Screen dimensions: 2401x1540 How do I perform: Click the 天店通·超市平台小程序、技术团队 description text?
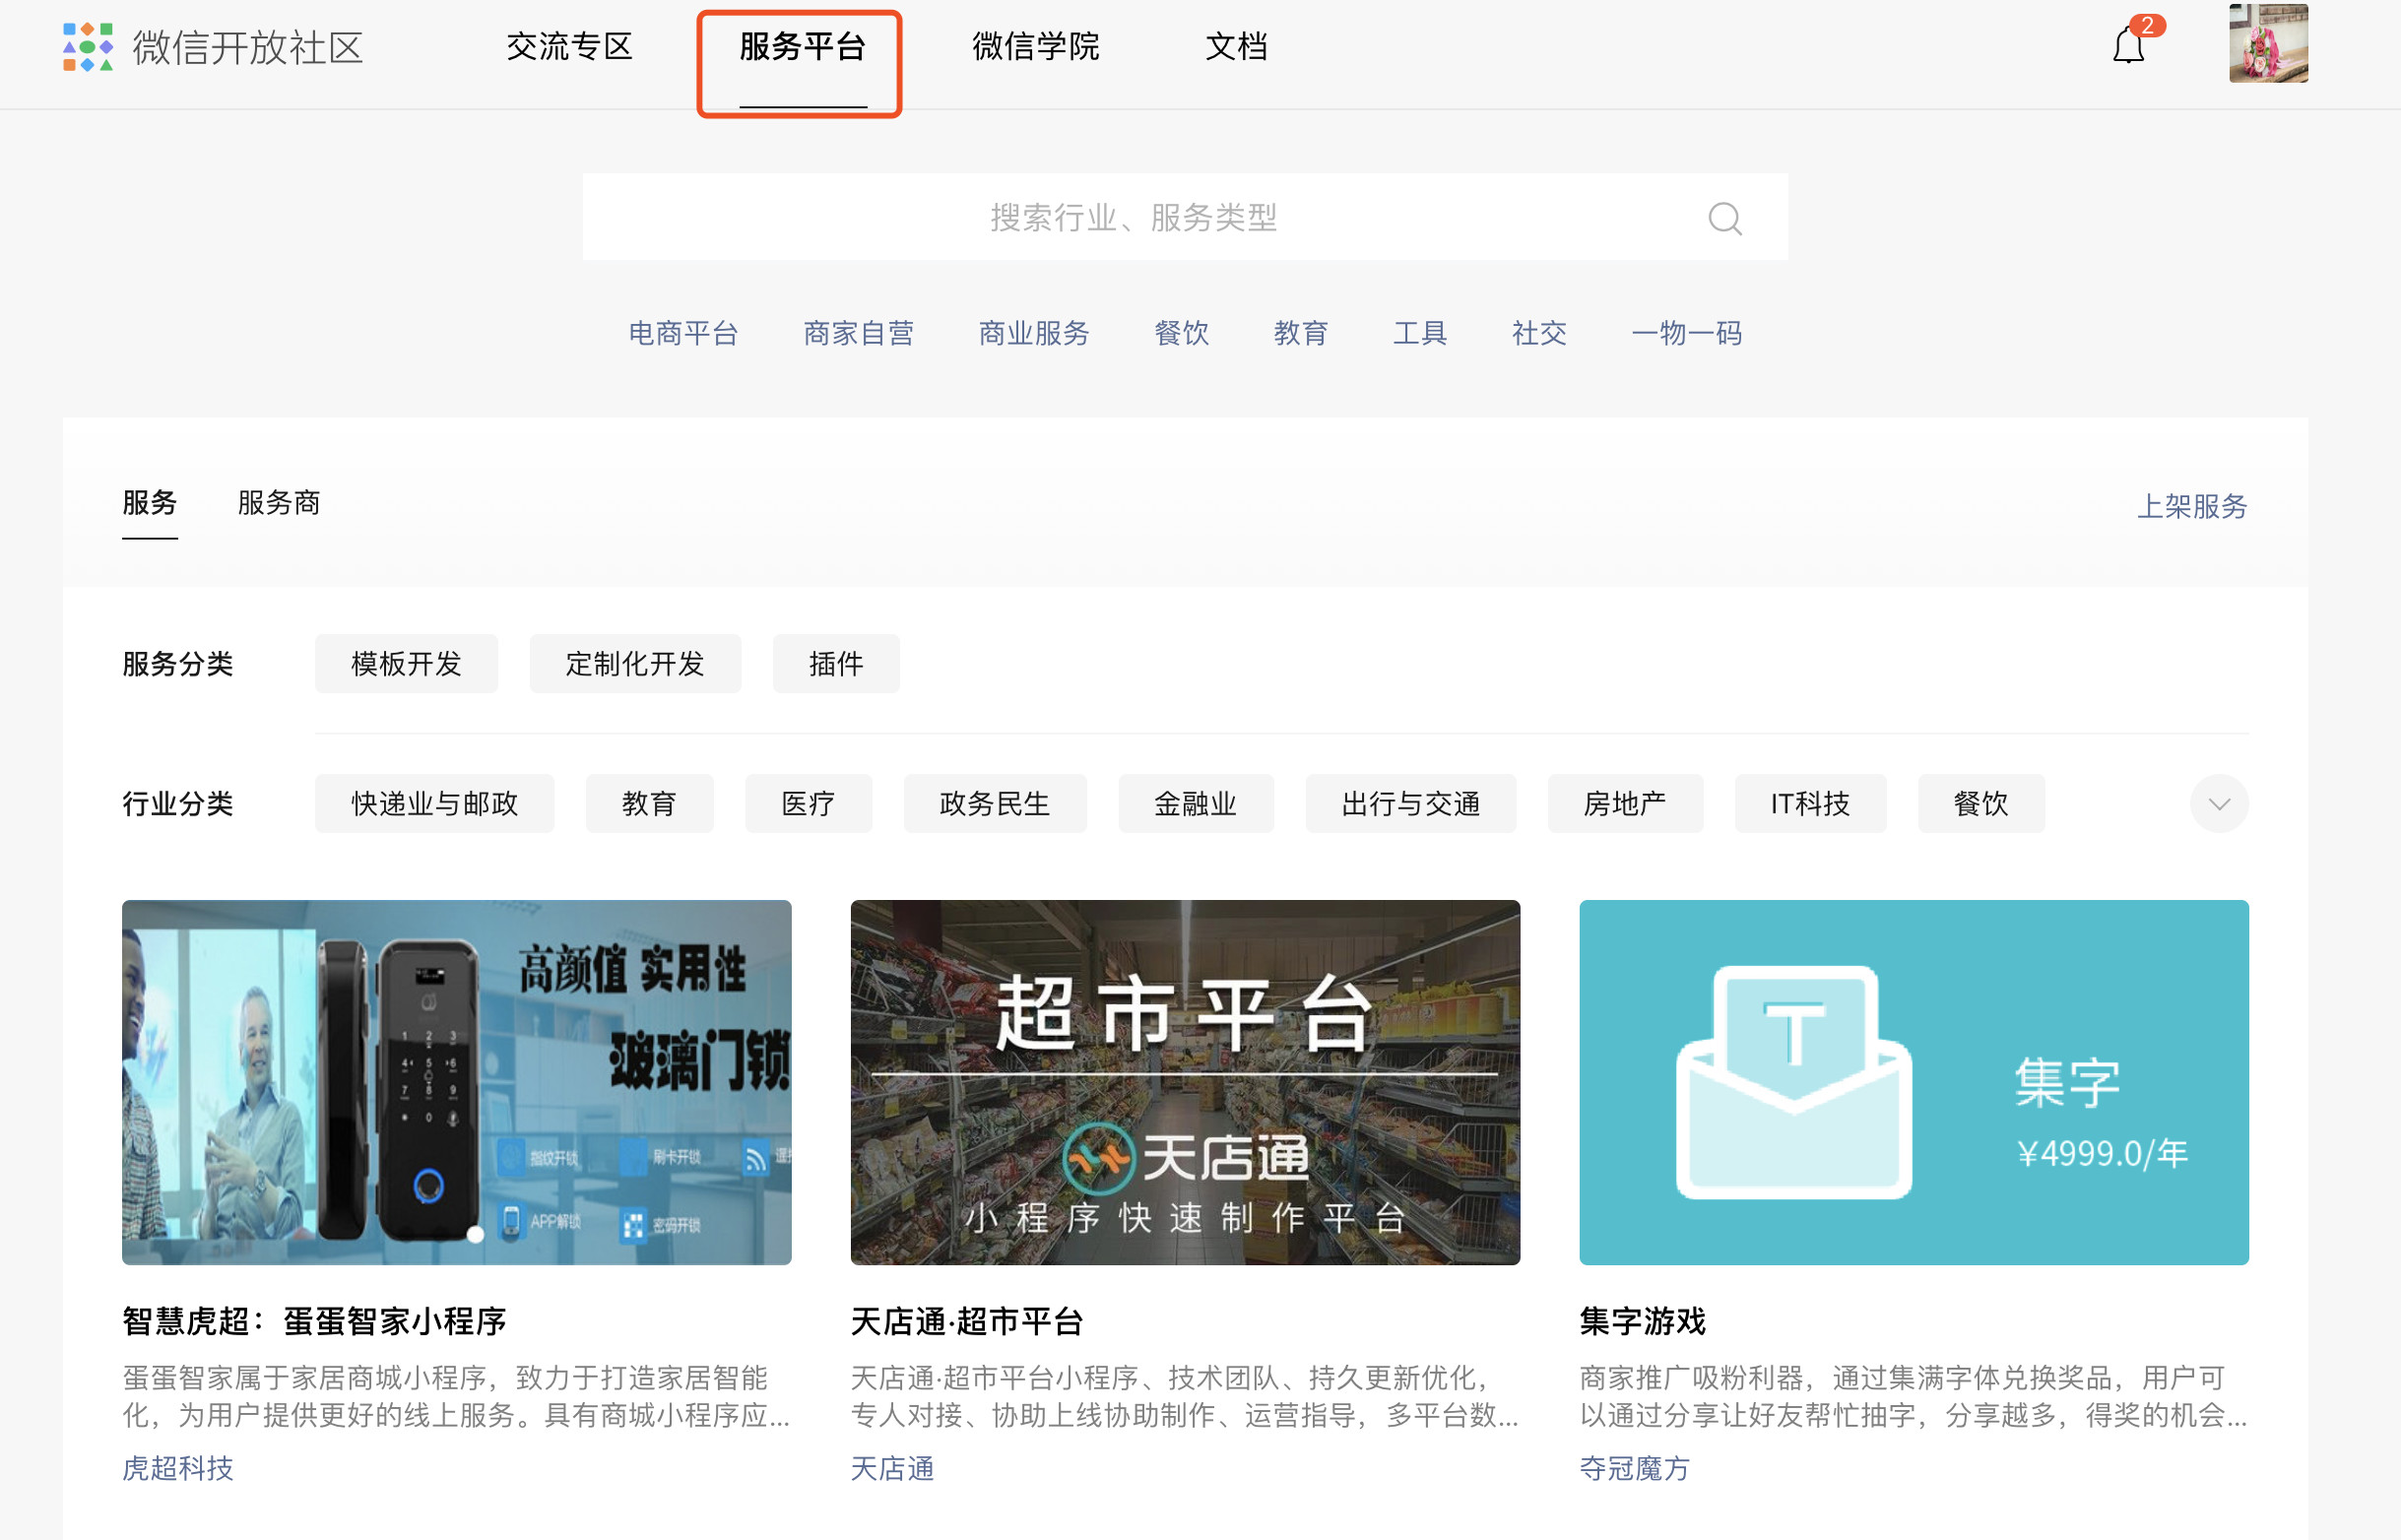coord(1185,1397)
